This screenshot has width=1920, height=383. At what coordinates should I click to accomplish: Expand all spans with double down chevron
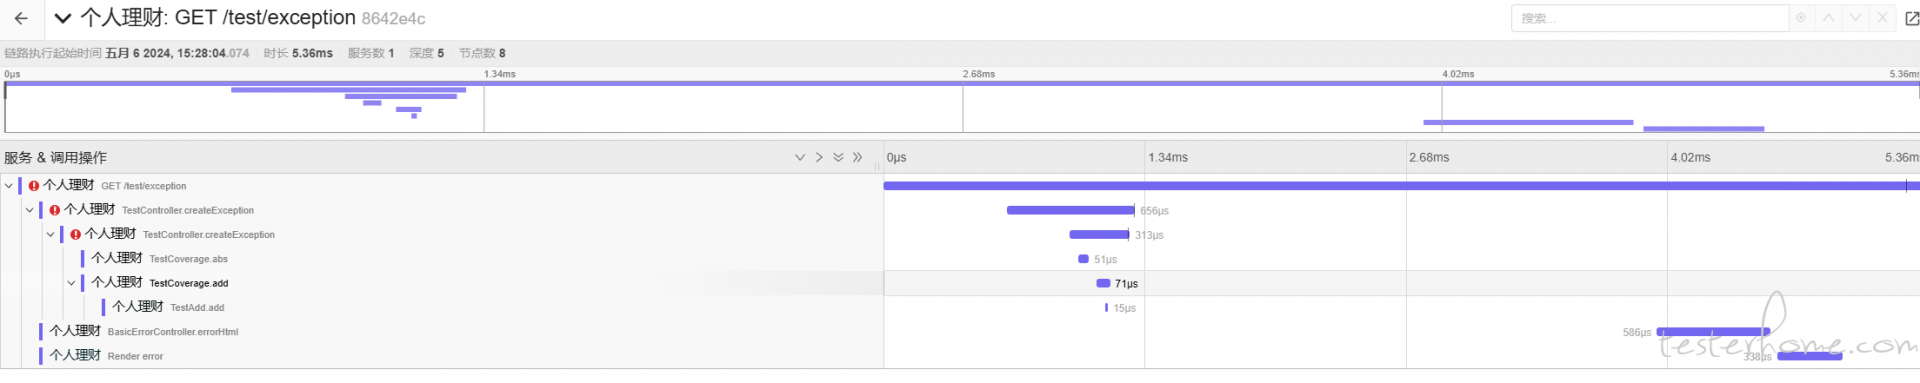tap(838, 158)
